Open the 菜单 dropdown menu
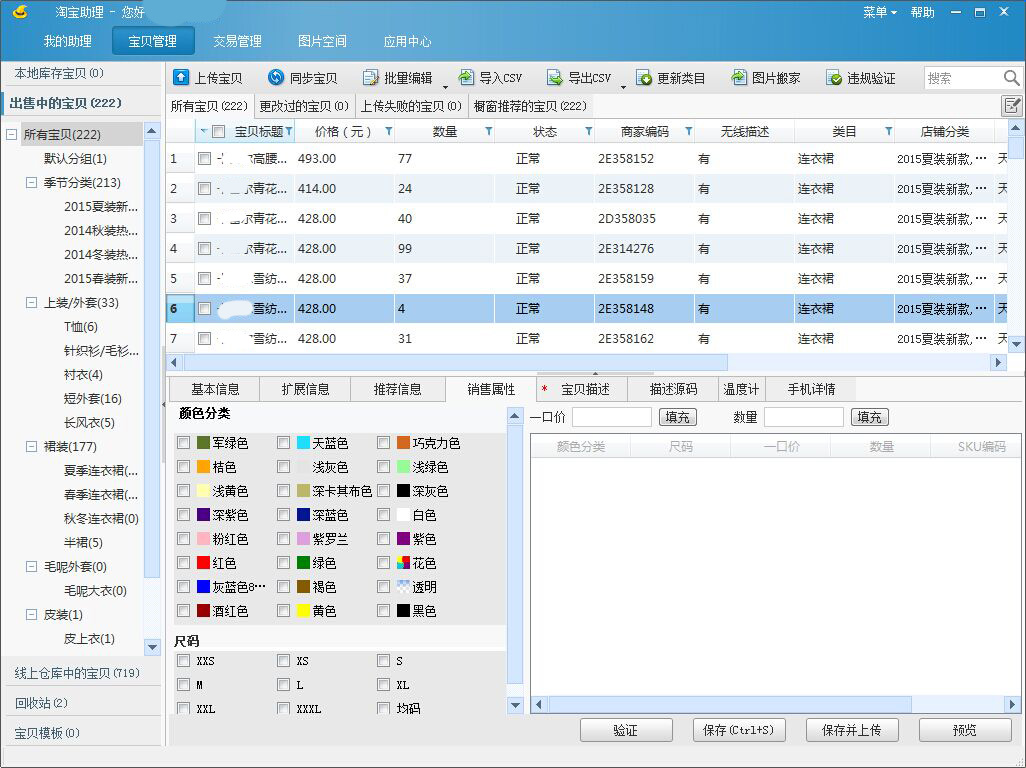1026x768 pixels. tap(879, 12)
